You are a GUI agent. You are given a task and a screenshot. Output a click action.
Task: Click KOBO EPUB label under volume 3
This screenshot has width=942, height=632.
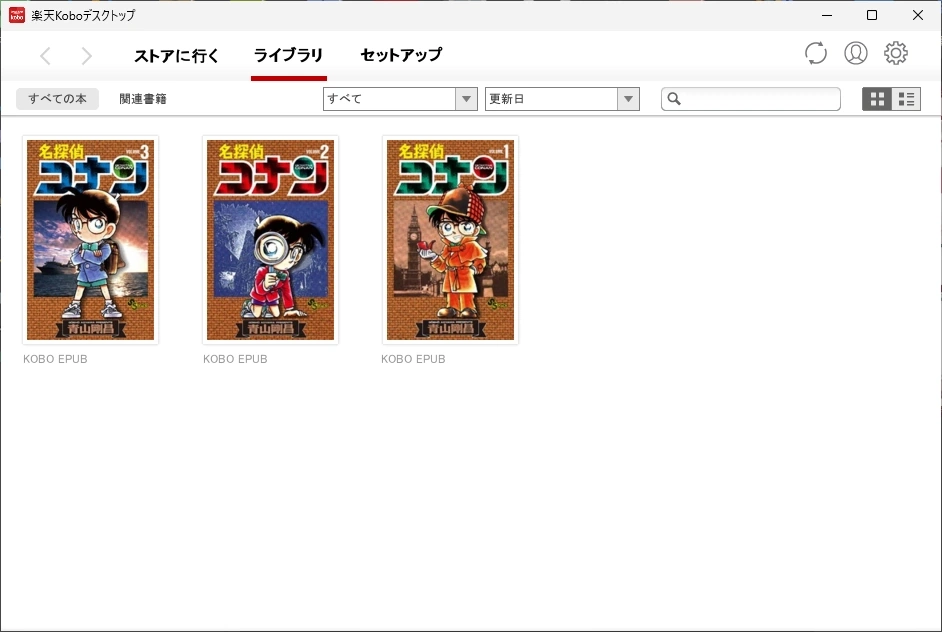pyautogui.click(x=55, y=359)
